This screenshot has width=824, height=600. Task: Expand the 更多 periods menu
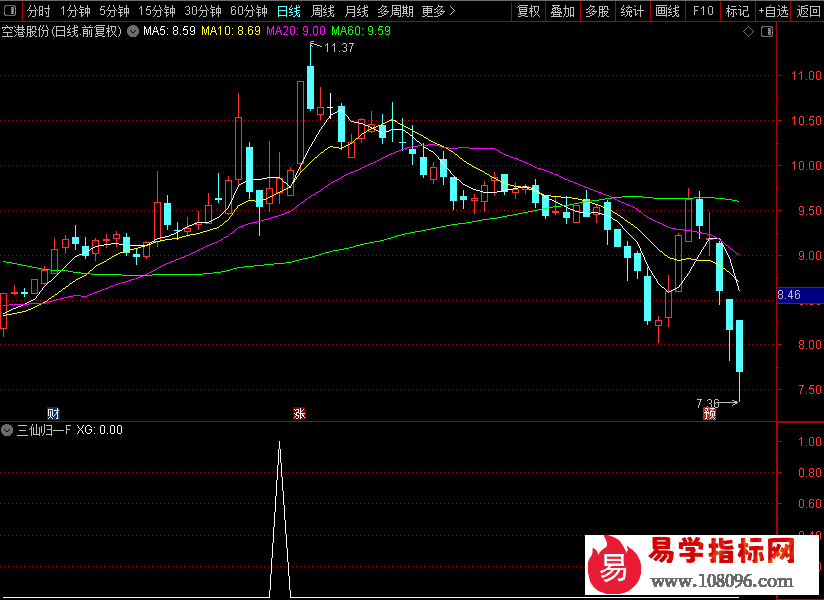pos(438,11)
